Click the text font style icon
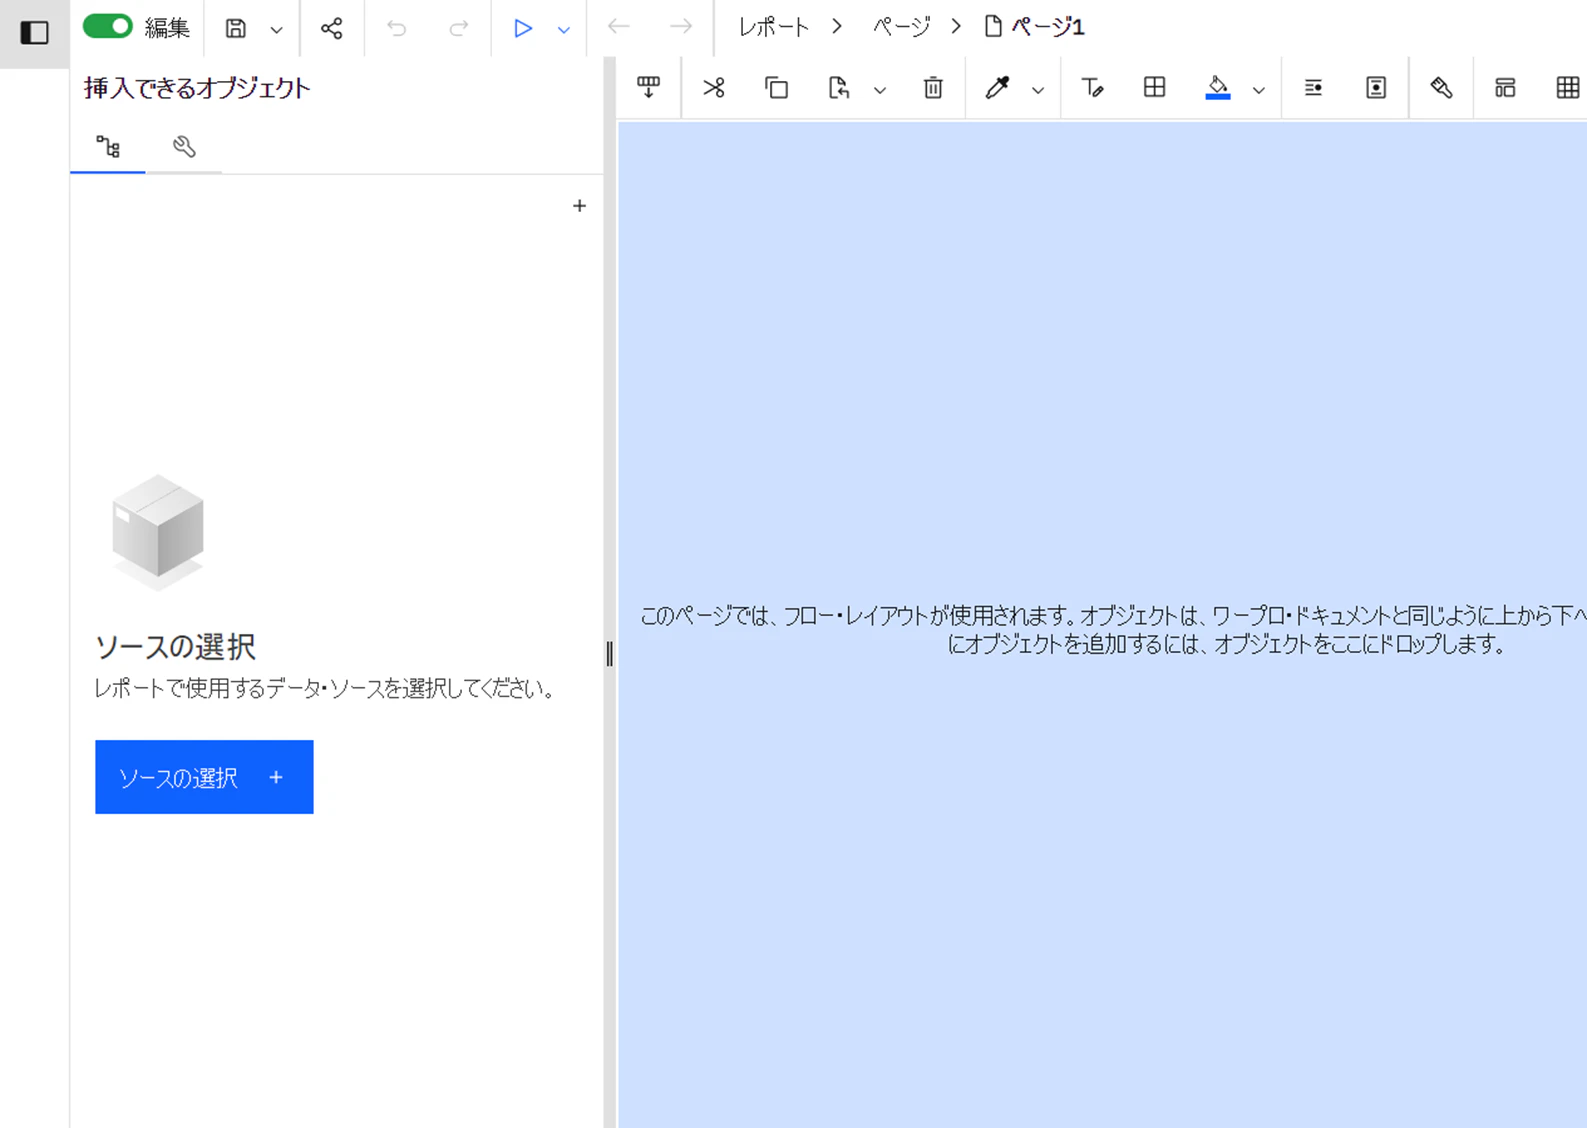This screenshot has width=1587, height=1128. tap(1093, 88)
